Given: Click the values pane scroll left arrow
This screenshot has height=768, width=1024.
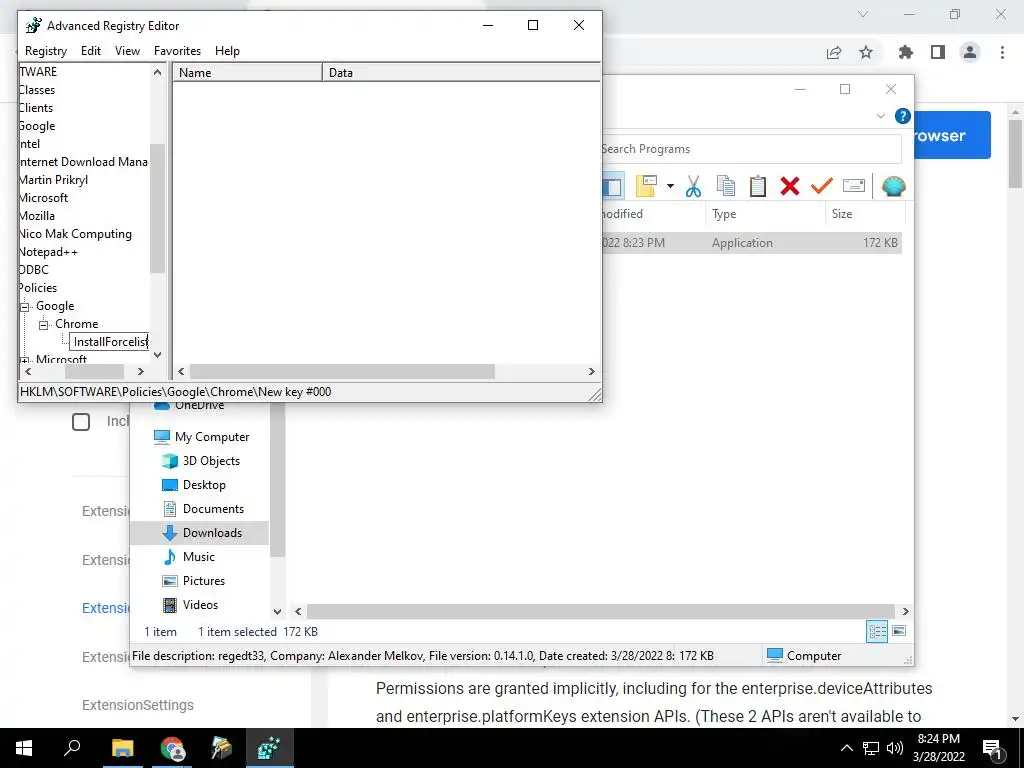Looking at the screenshot, I should coord(182,372).
